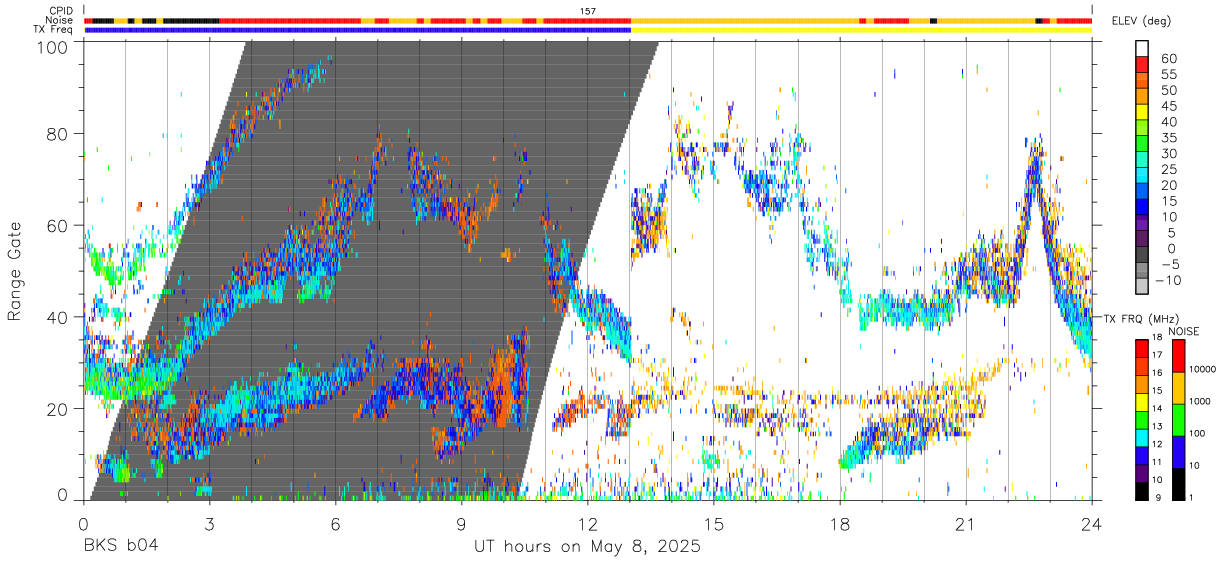The height and width of the screenshot is (567, 1228).
Task: Click the '18' tick label on the UT hours axis
Action: point(840,523)
